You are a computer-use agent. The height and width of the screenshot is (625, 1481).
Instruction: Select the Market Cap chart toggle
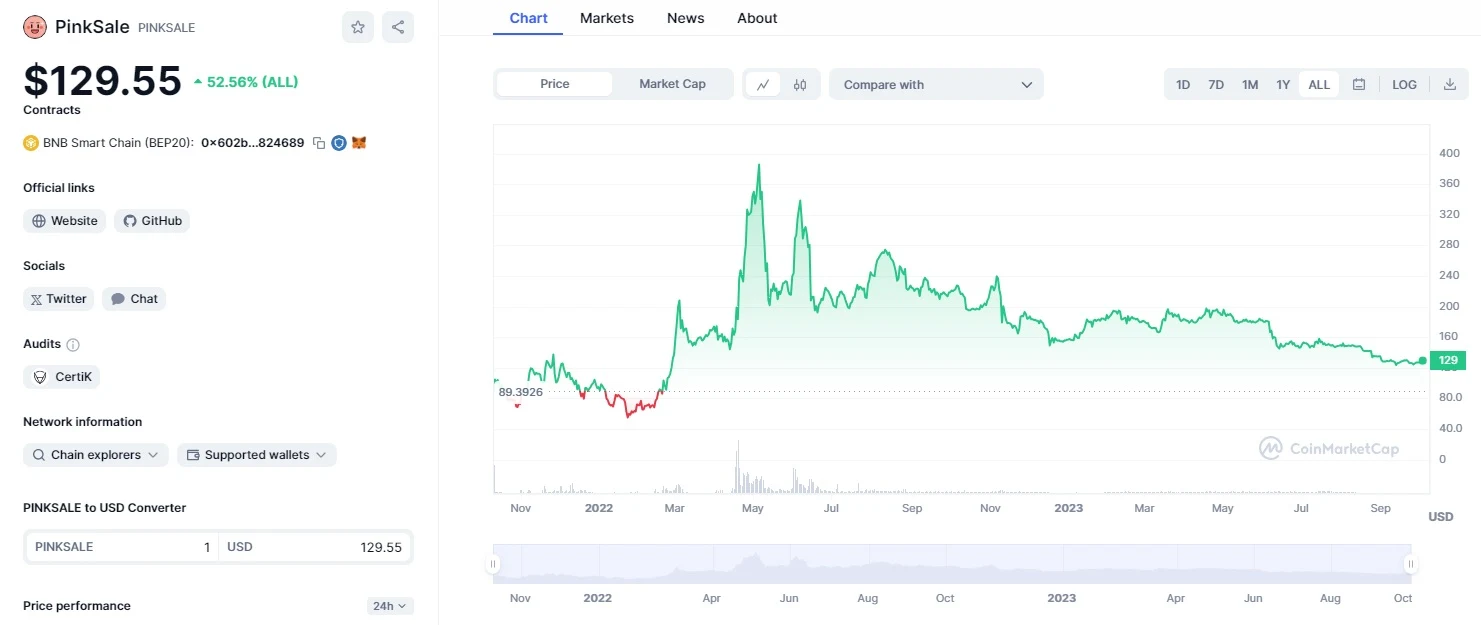pyautogui.click(x=673, y=84)
